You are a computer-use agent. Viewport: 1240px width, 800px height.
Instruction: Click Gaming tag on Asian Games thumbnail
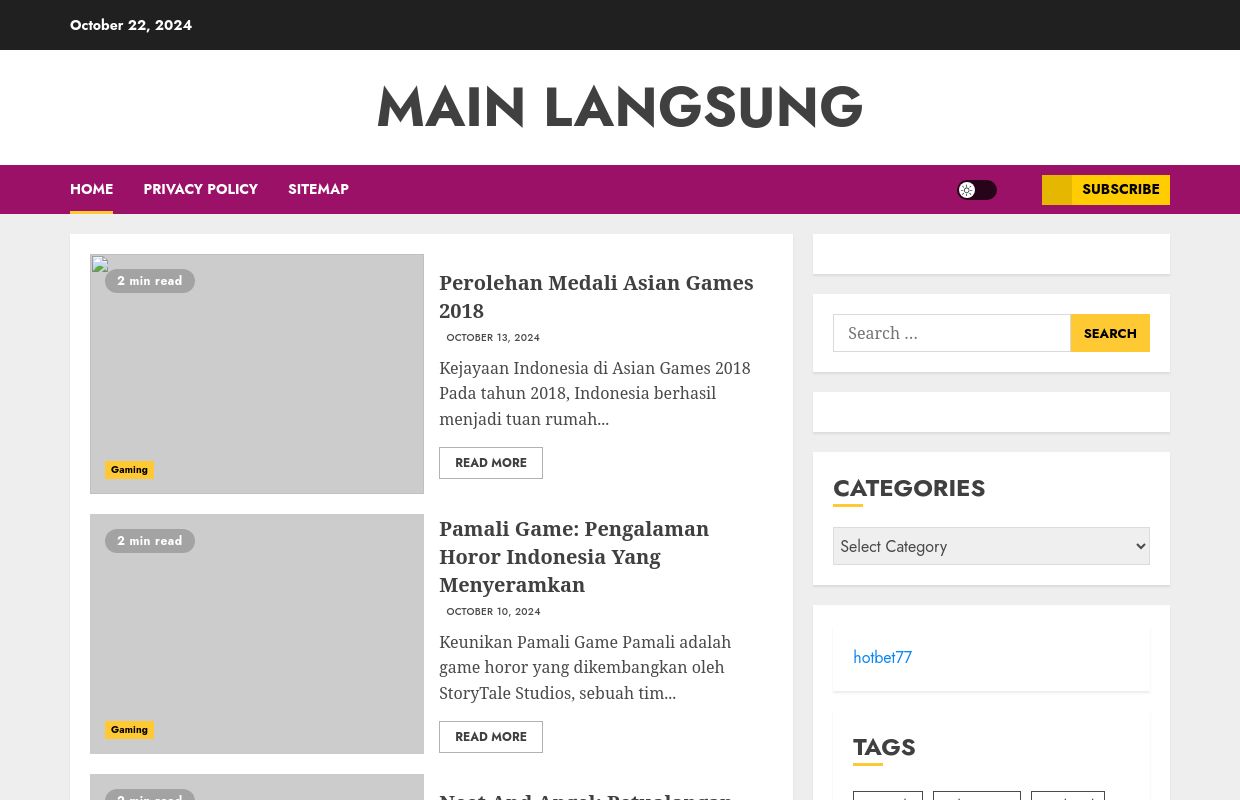pyautogui.click(x=129, y=470)
